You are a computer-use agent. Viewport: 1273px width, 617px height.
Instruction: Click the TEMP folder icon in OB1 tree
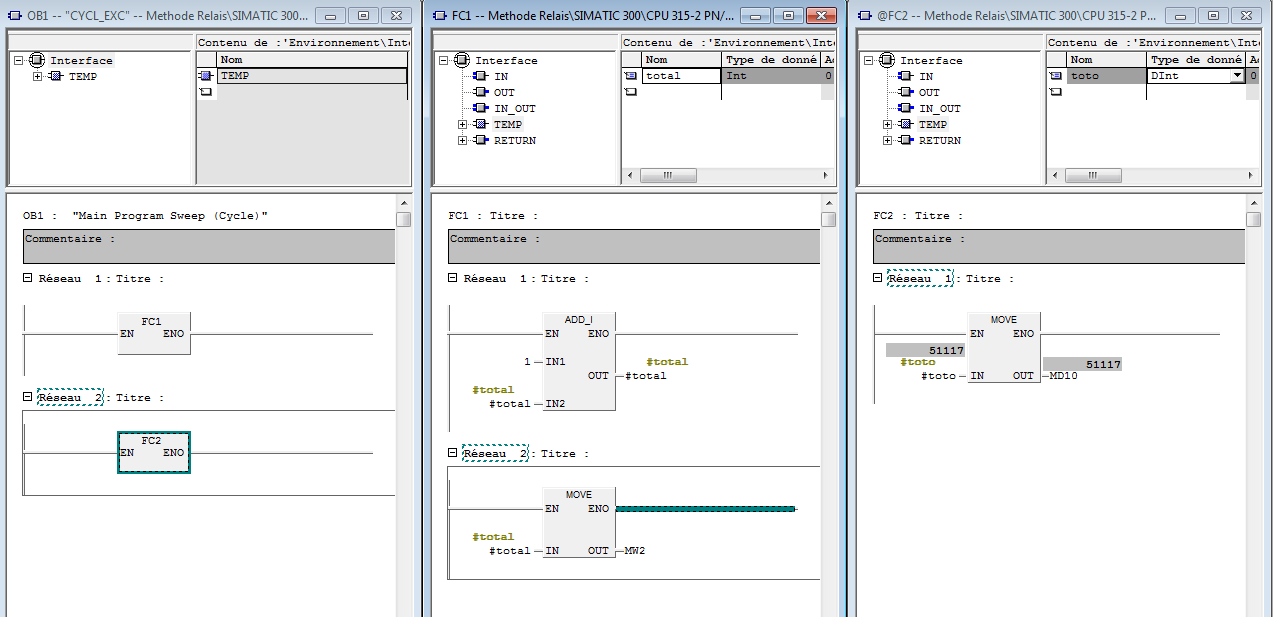pos(58,76)
